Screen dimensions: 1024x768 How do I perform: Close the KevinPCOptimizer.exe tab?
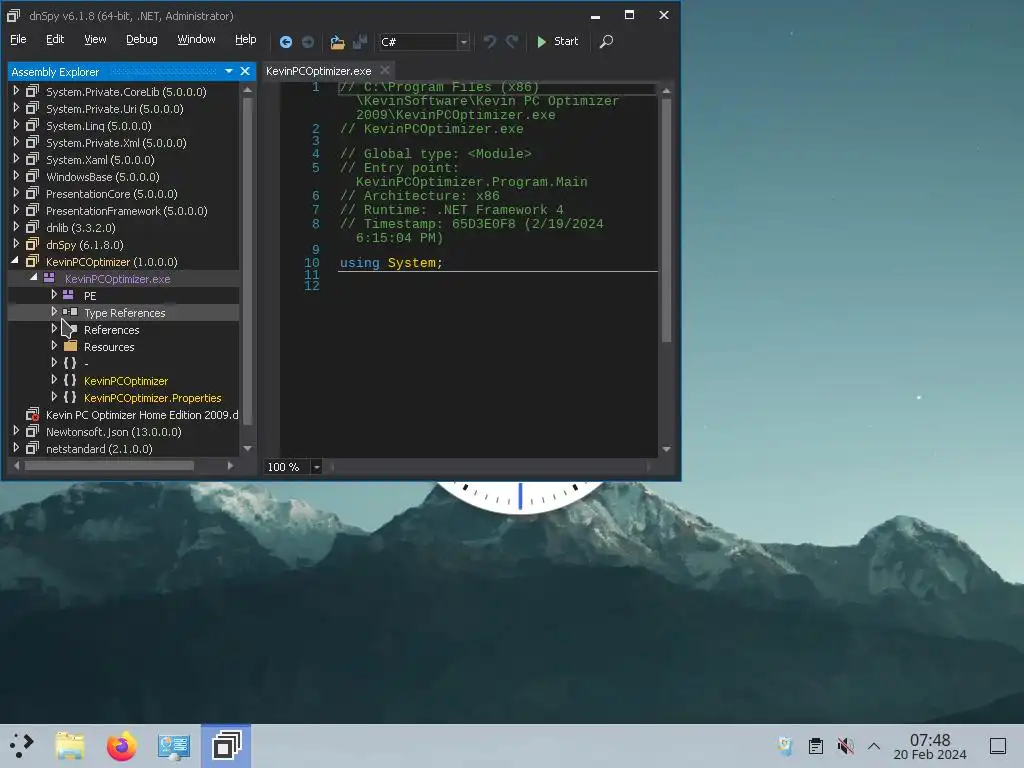pos(385,71)
